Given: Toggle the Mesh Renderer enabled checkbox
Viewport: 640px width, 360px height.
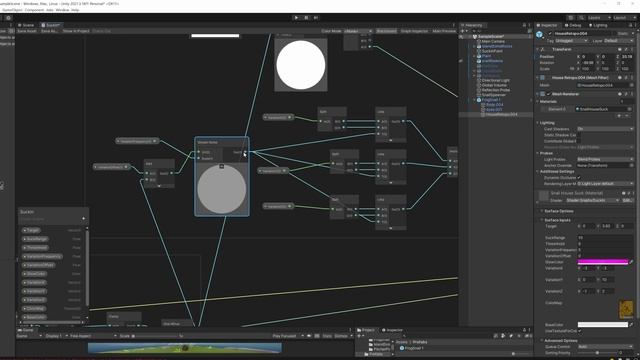Looking at the screenshot, I should click(549, 94).
